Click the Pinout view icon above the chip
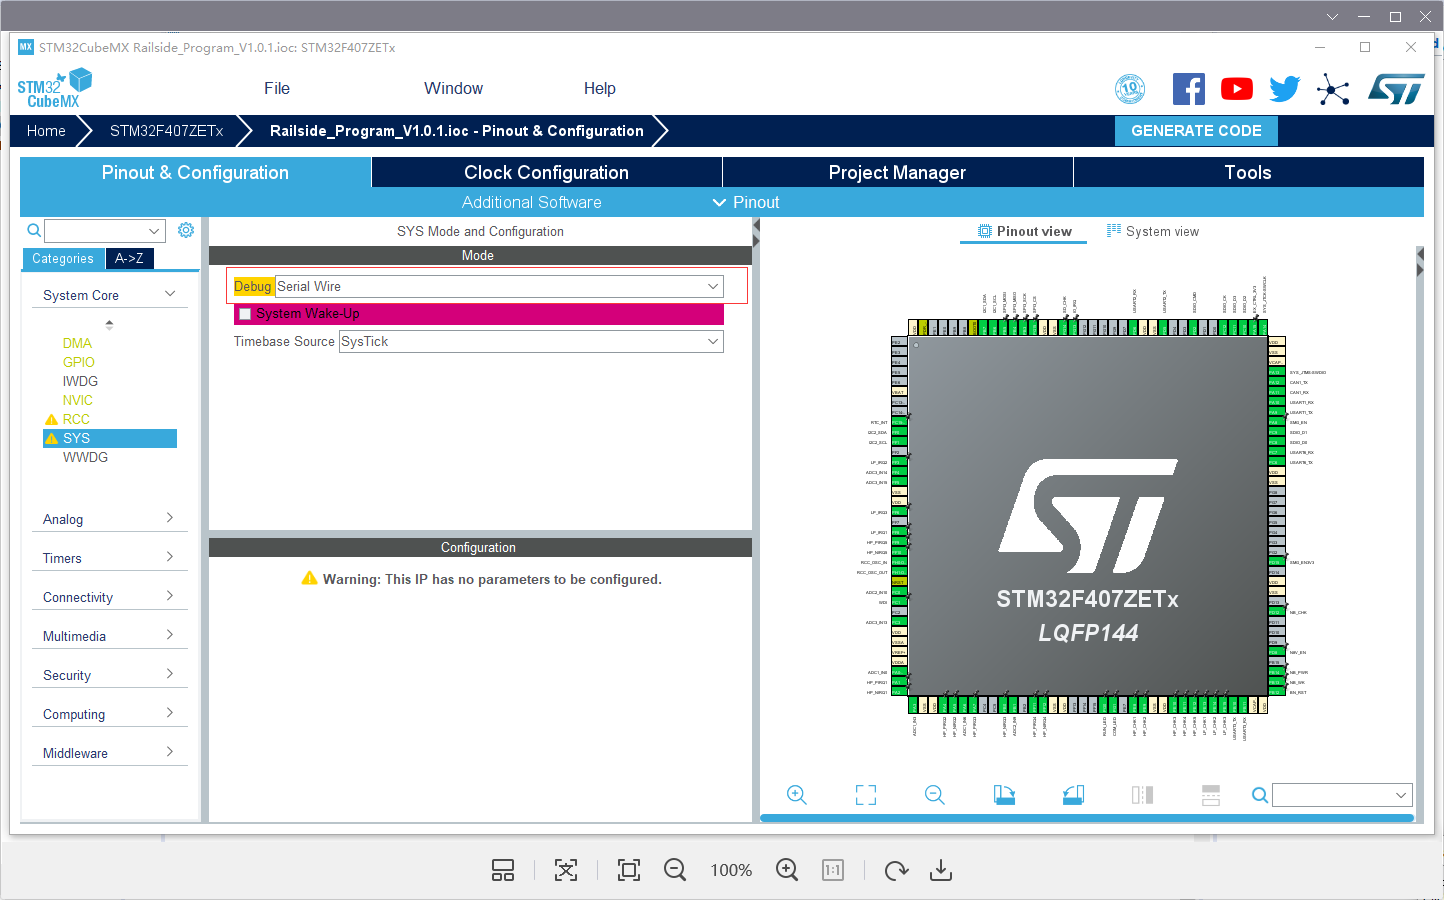 (x=1023, y=231)
